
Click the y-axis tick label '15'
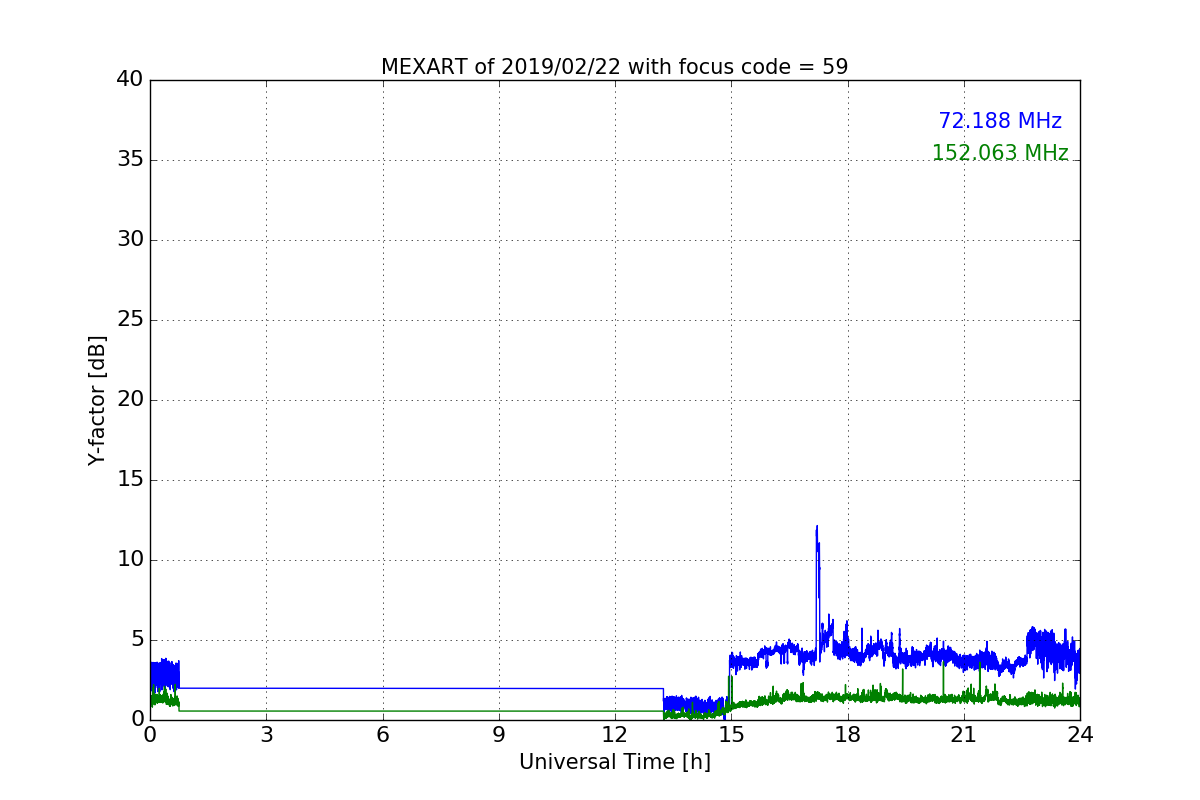tap(130, 480)
